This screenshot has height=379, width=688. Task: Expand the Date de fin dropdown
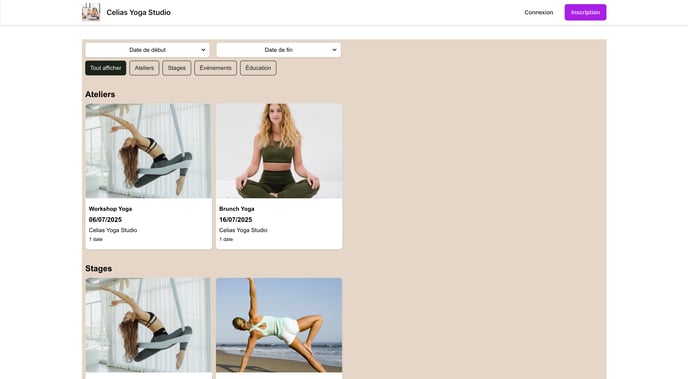(278, 50)
